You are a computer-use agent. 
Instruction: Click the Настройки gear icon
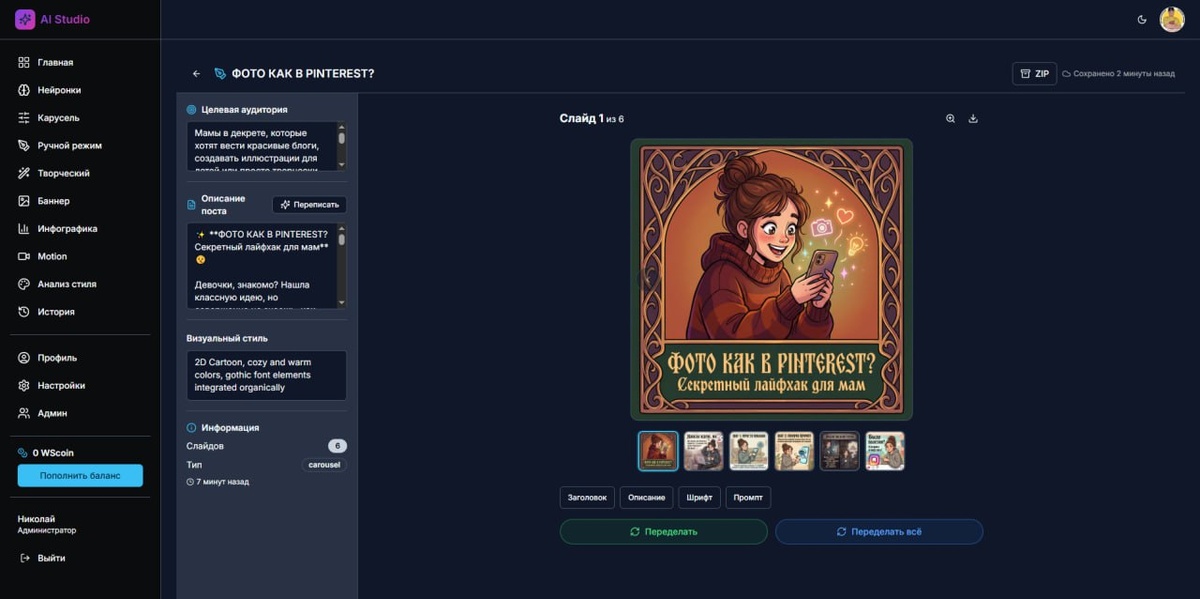click(x=24, y=385)
